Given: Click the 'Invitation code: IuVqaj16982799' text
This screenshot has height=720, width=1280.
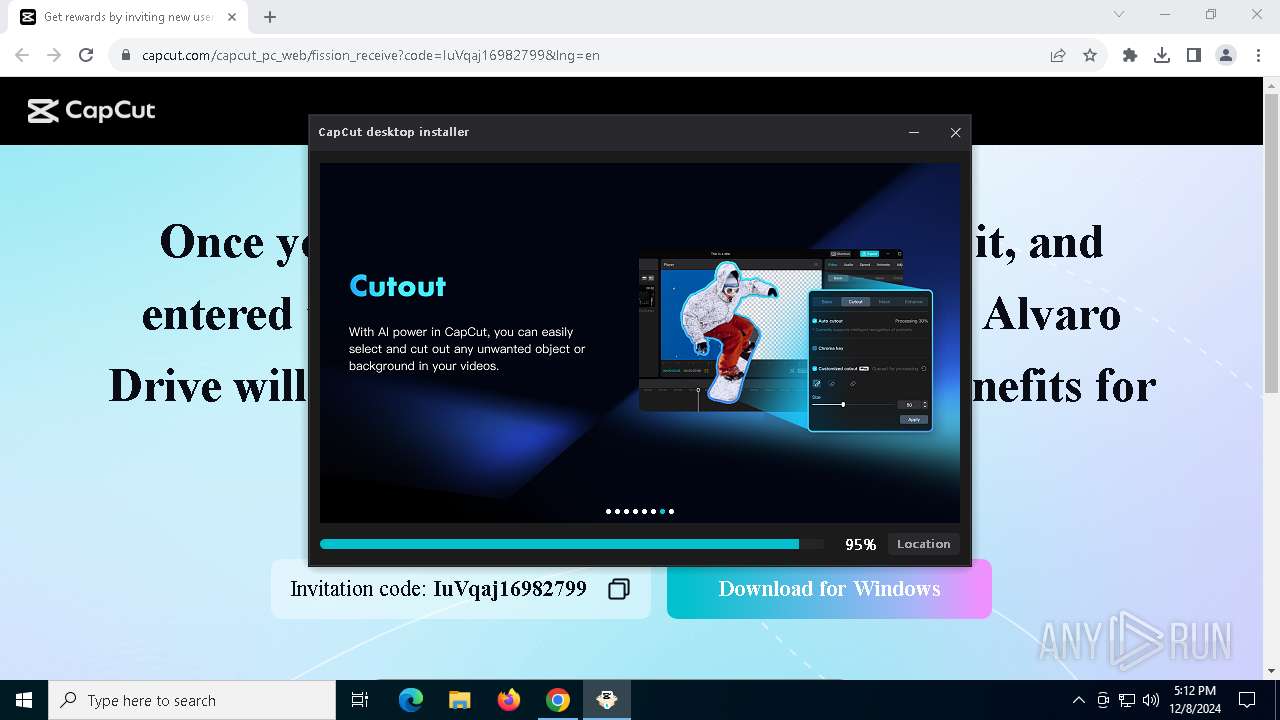Looking at the screenshot, I should click(x=438, y=589).
